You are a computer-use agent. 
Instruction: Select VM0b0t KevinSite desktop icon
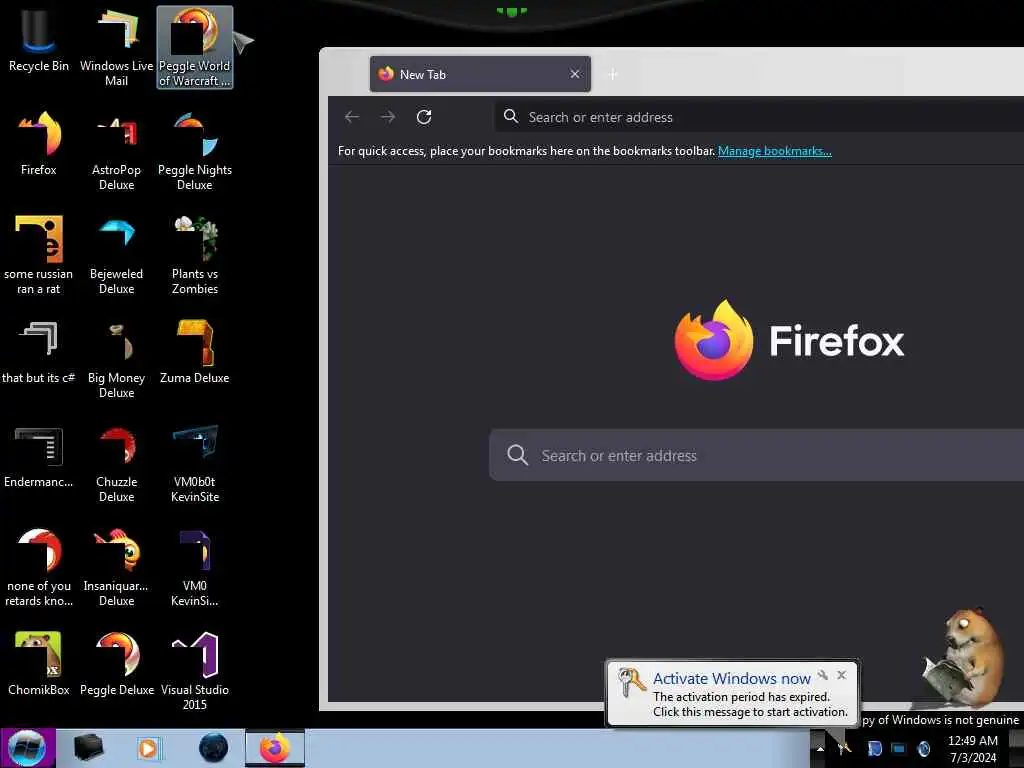tap(195, 464)
